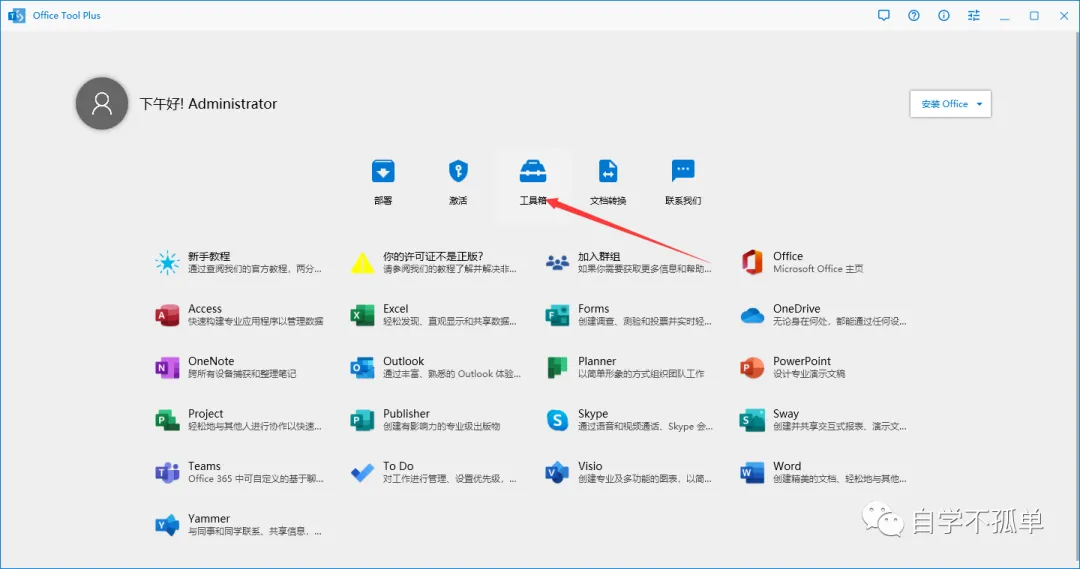Viewport: 1080px width, 569px height.
Task: Click the Skype app icon
Action: pos(557,420)
